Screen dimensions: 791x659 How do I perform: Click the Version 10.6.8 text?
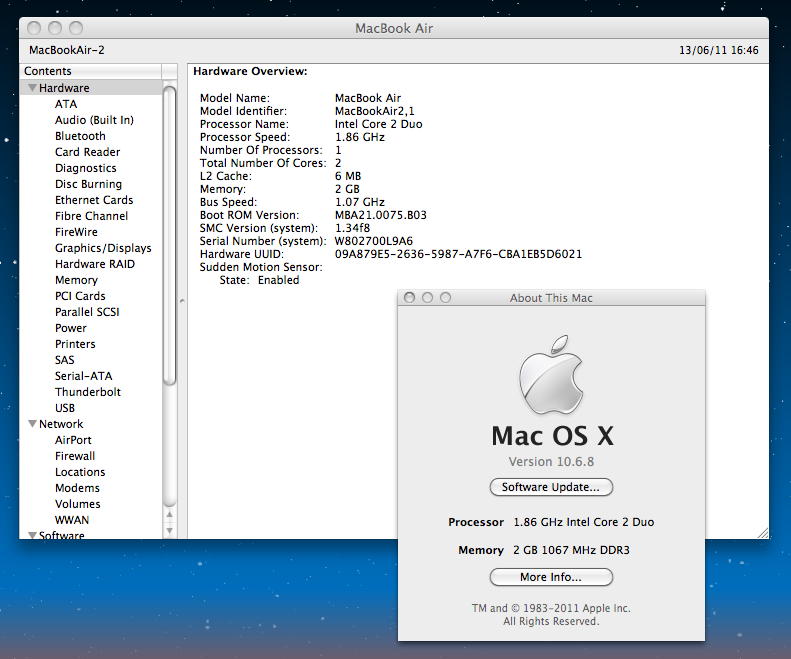[x=551, y=461]
